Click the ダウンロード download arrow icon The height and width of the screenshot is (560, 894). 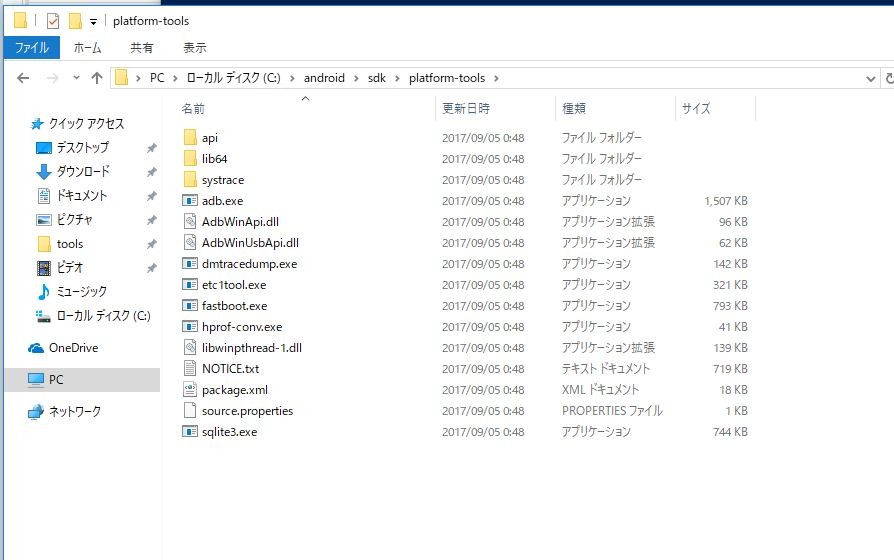44,171
